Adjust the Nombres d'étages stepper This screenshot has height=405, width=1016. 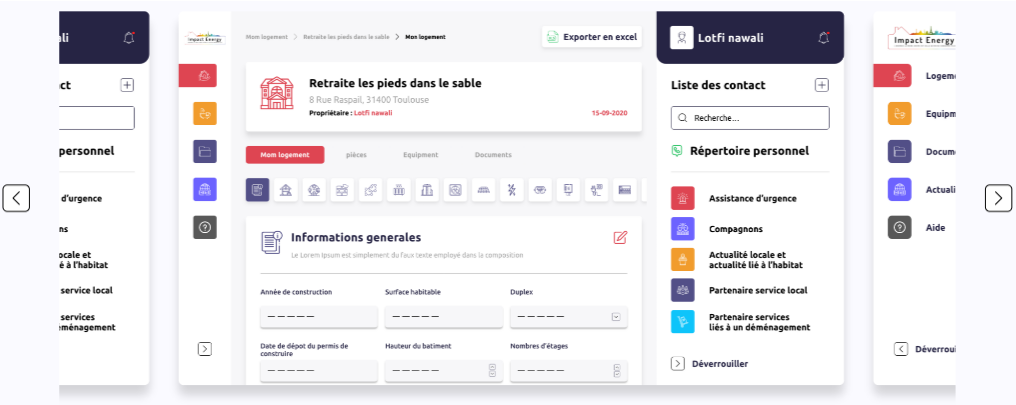click(617, 371)
